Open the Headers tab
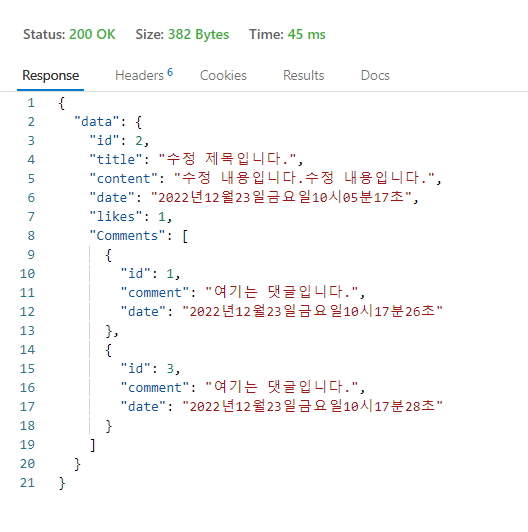Screen dimensions: 528x532 tap(144, 75)
